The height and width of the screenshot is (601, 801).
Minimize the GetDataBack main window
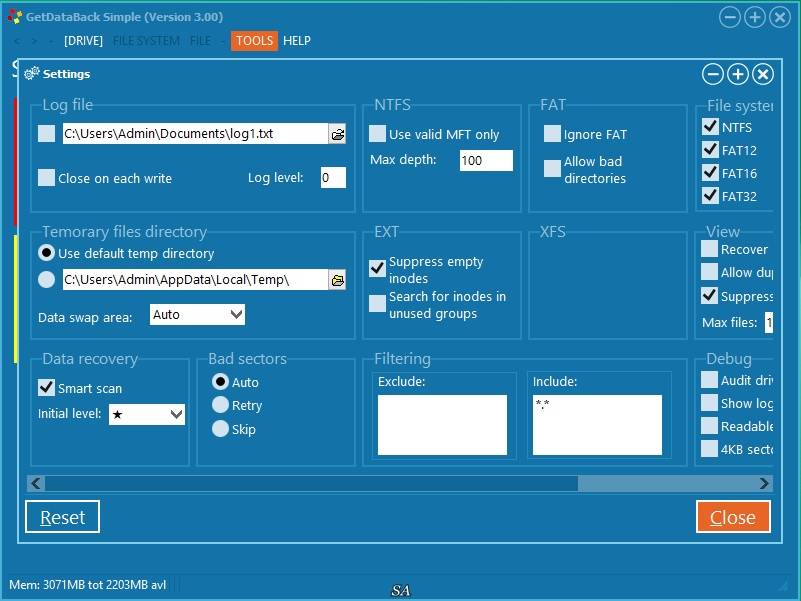tap(729, 17)
